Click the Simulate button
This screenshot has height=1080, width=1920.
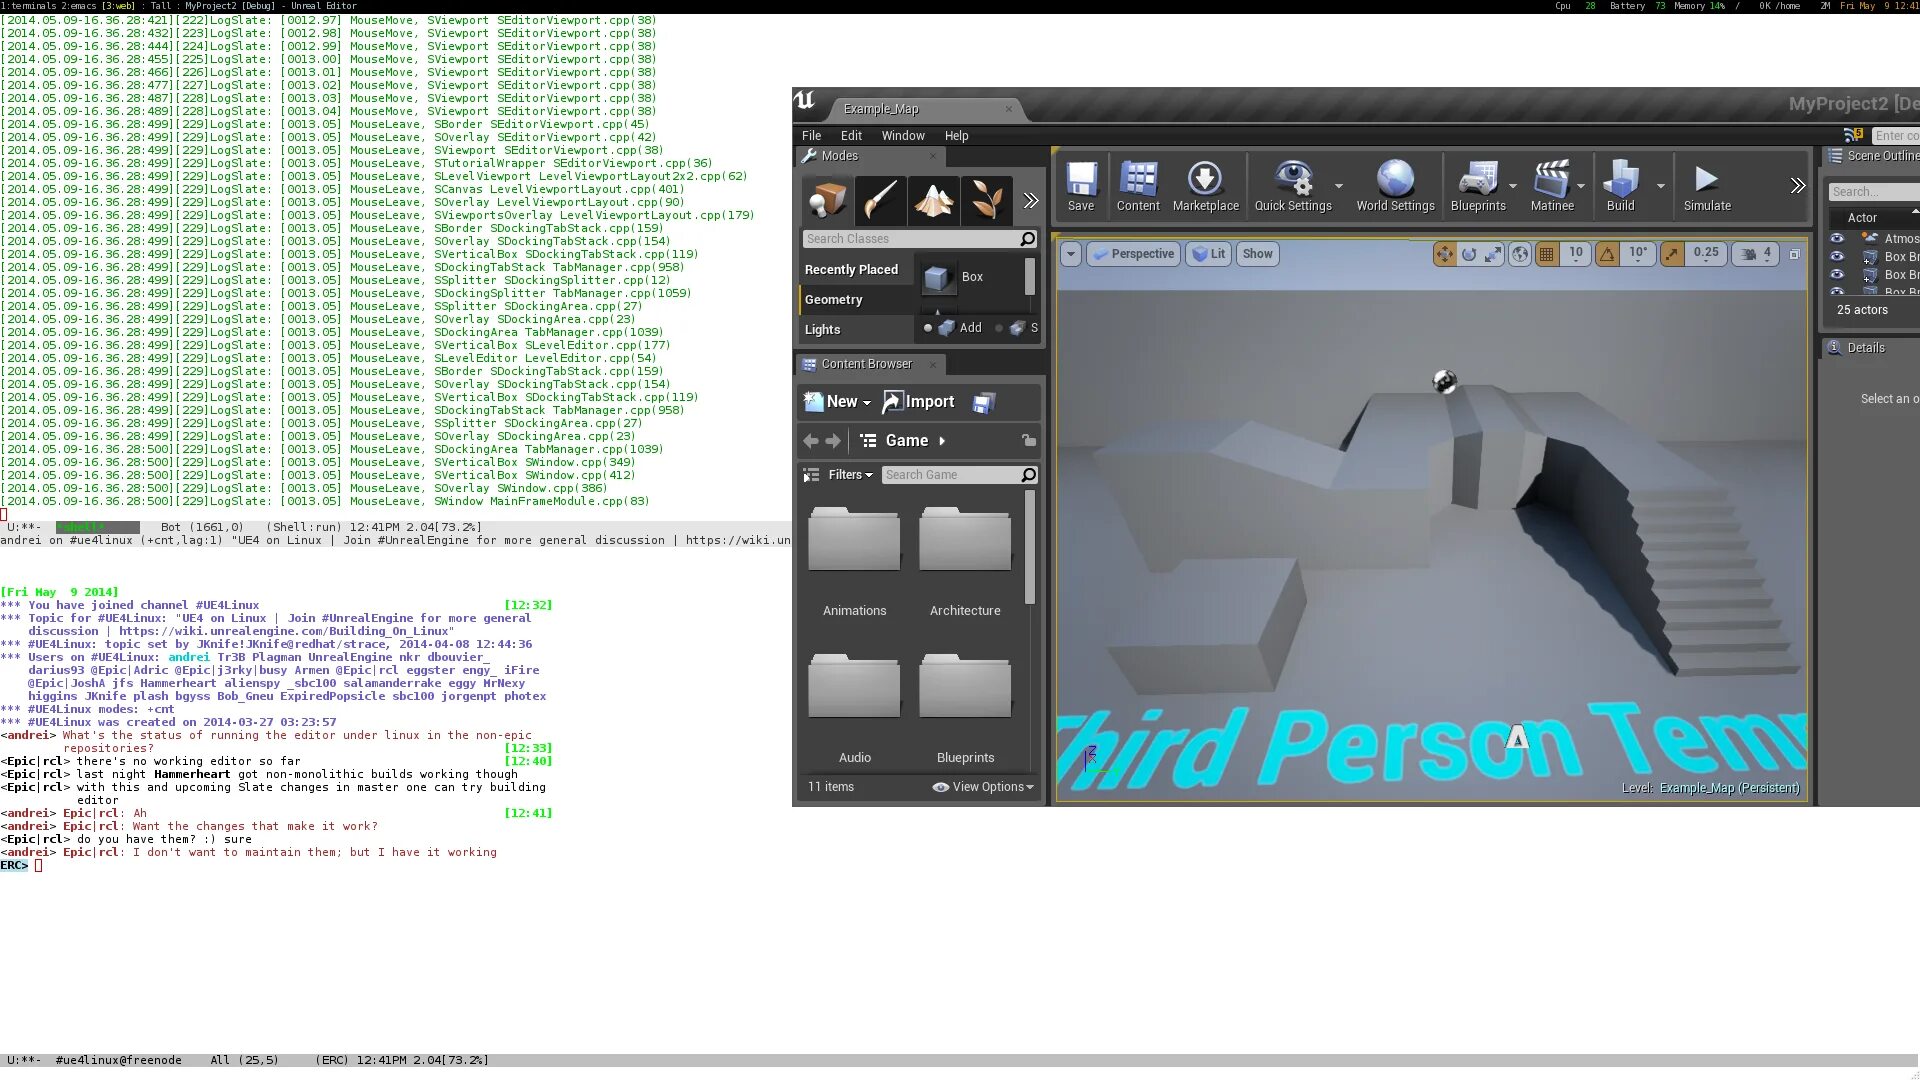click(1706, 185)
